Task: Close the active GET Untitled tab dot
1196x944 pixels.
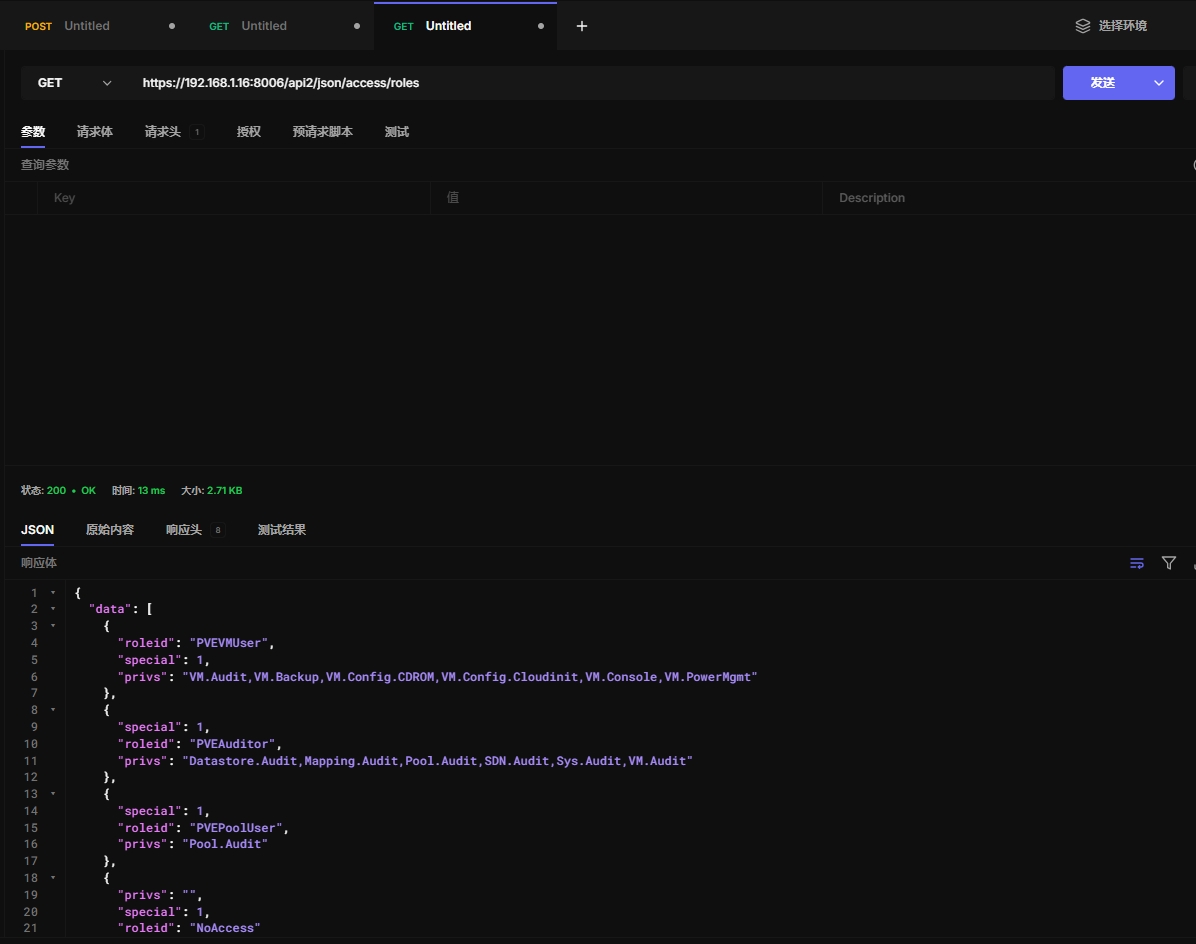Action: click(541, 26)
